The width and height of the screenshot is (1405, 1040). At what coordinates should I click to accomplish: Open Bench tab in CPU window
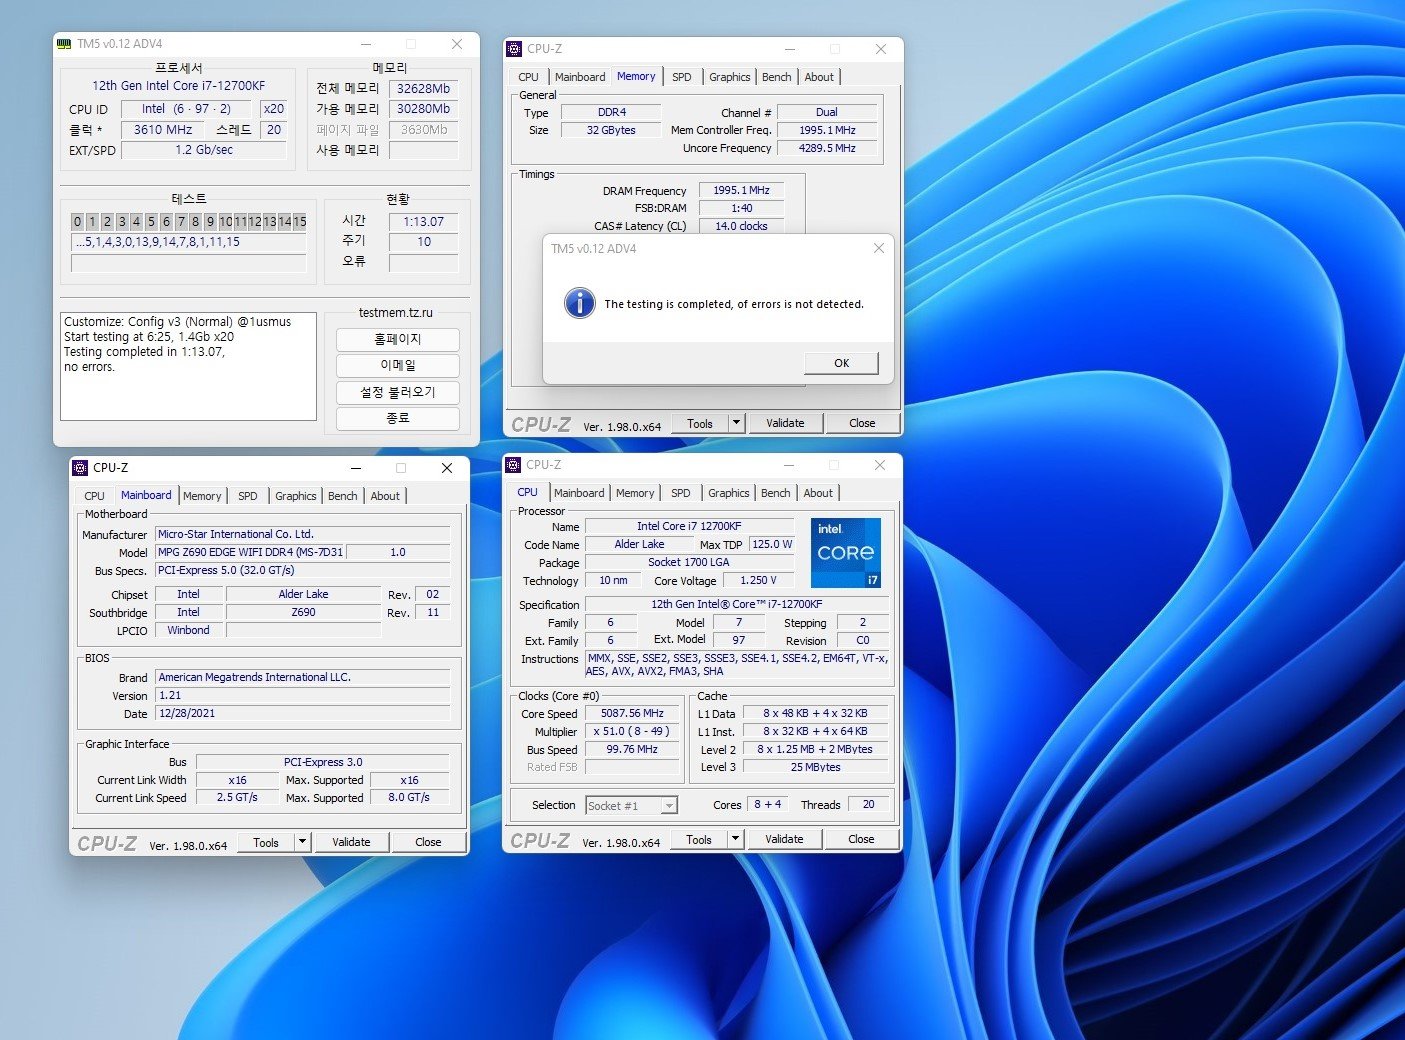coord(775,493)
